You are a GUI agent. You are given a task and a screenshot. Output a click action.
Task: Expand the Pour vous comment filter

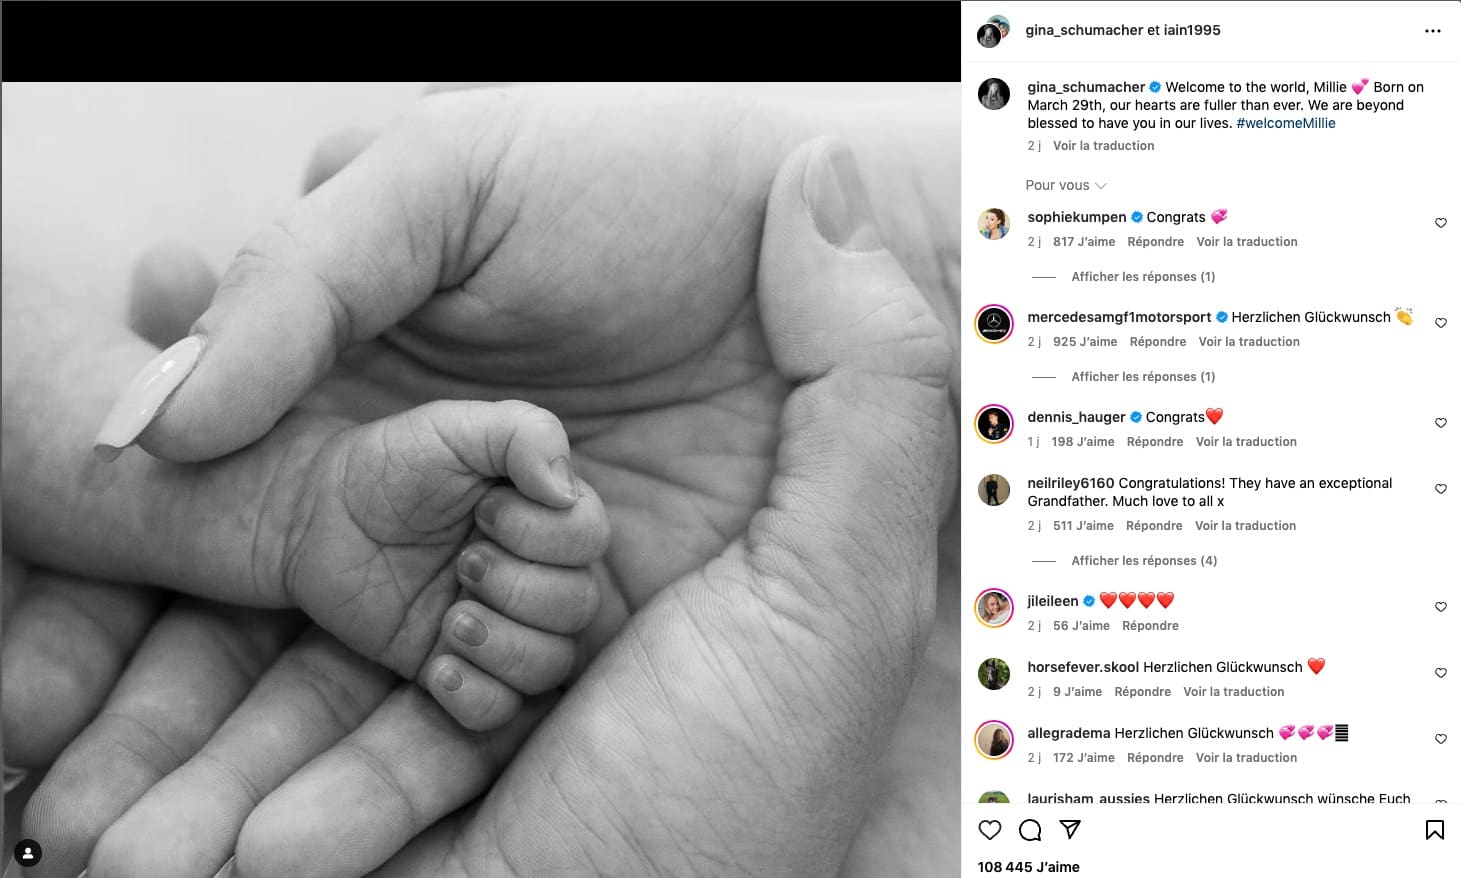tap(1066, 185)
